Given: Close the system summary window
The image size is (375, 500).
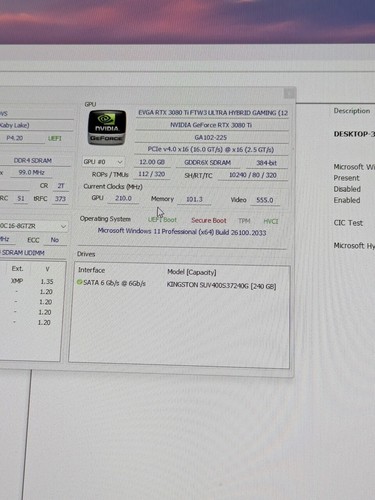Looking at the screenshot, I should tap(289, 93).
